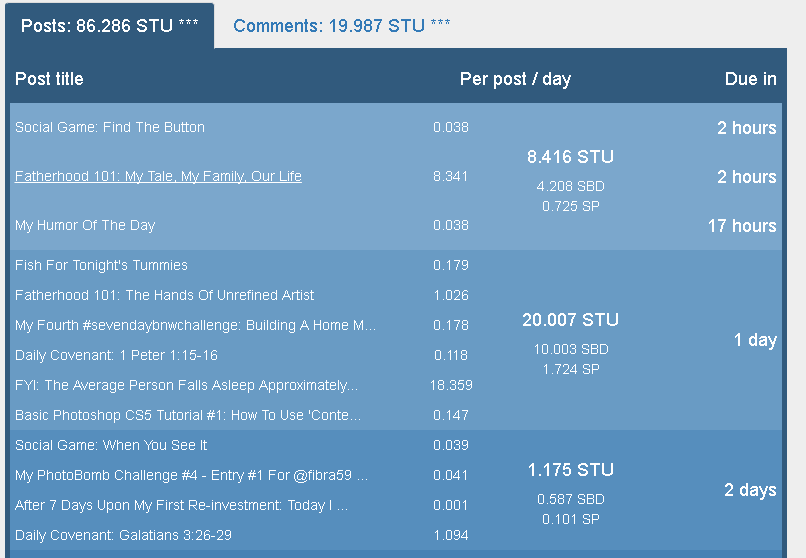Open 'Fatherhood 101: My Tale, My Family, Our Life'

(158, 176)
